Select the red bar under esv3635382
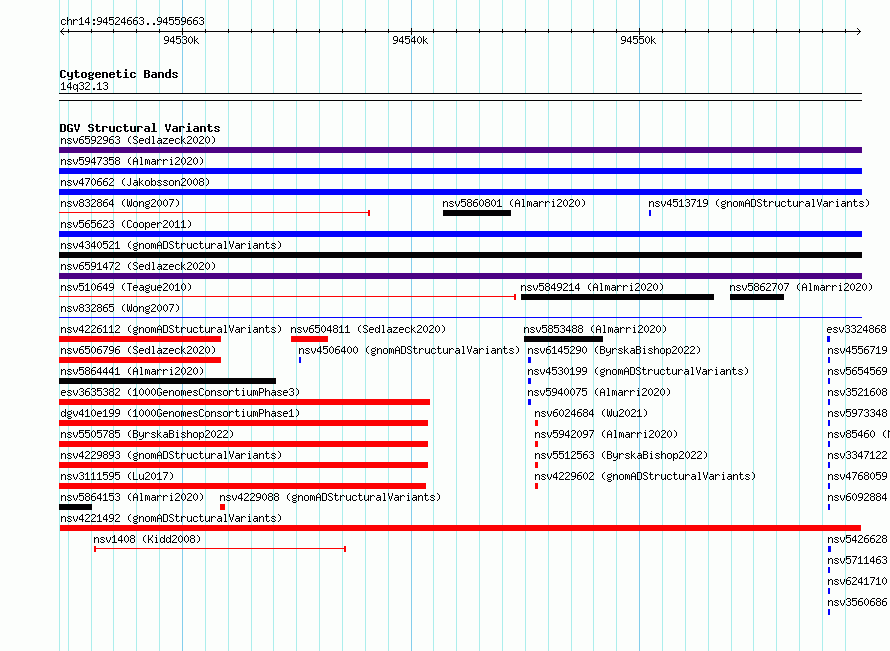 click(x=245, y=402)
